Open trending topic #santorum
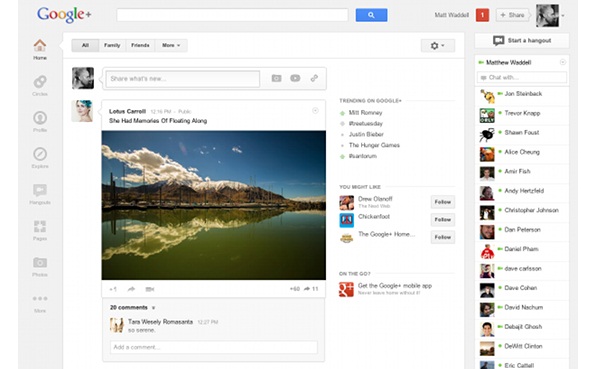 363,156
